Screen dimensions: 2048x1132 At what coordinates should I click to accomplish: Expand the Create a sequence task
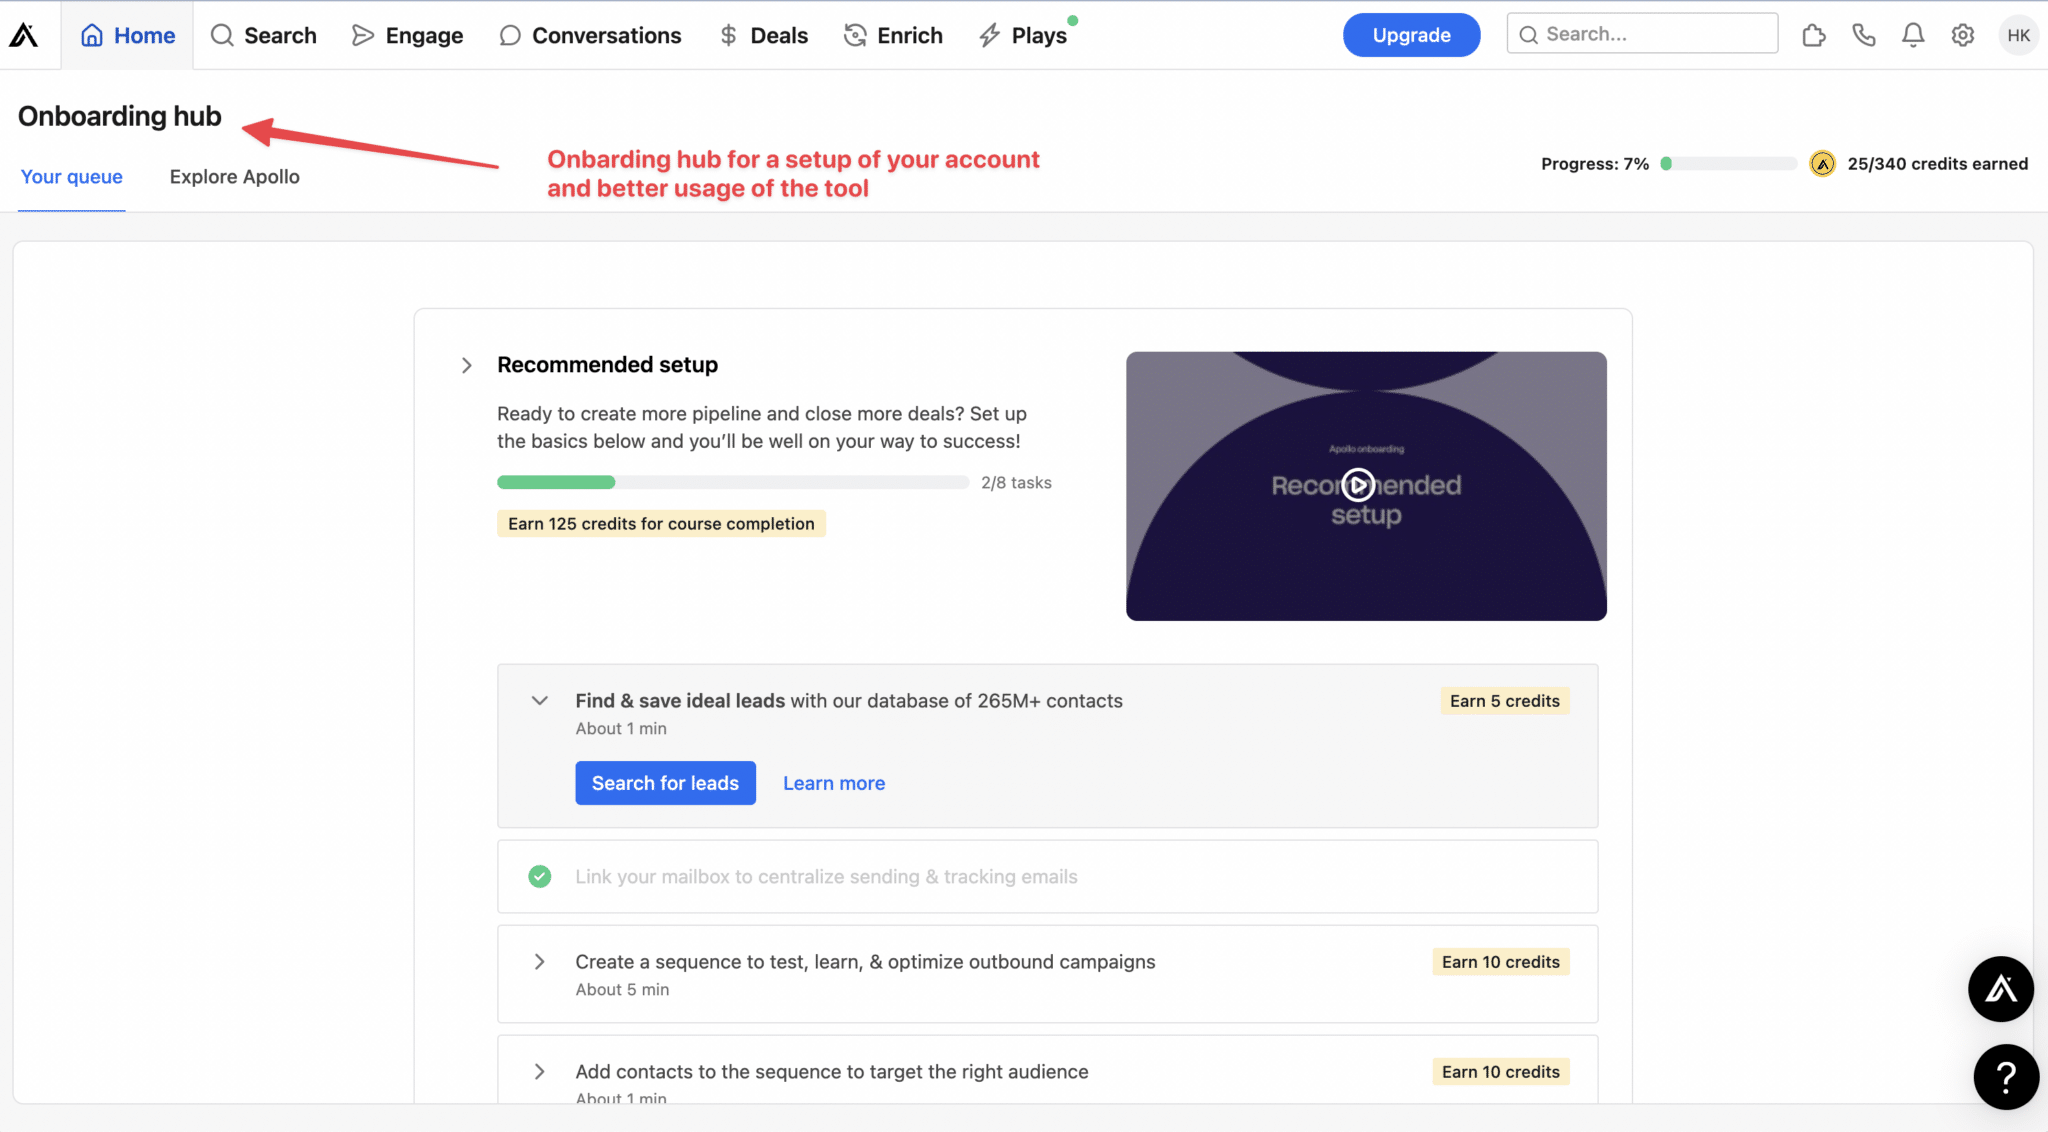[x=540, y=961]
